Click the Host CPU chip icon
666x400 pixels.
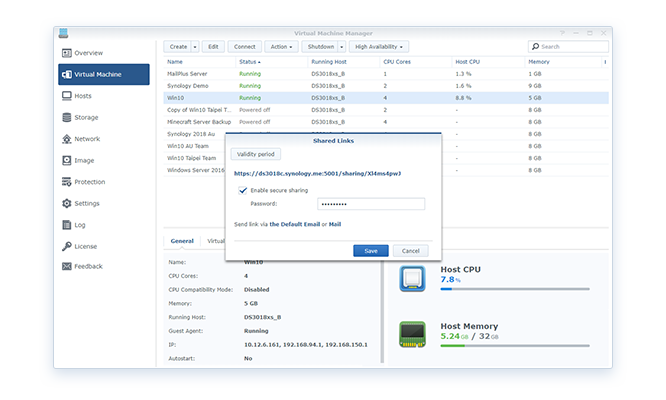coord(412,279)
